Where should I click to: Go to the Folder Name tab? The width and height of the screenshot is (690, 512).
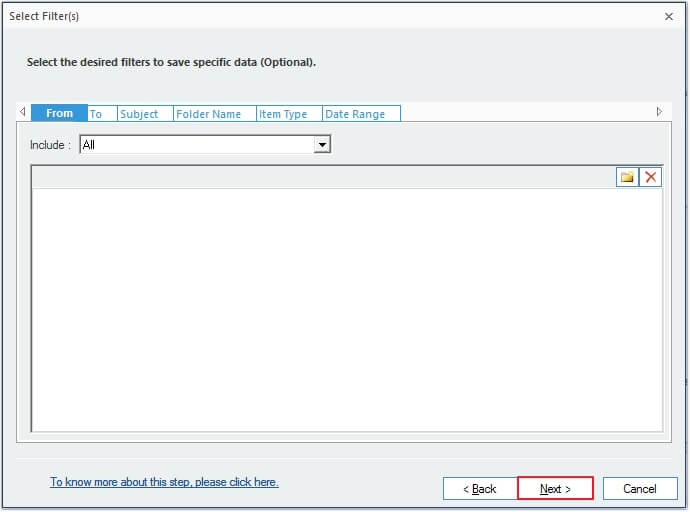click(213, 114)
